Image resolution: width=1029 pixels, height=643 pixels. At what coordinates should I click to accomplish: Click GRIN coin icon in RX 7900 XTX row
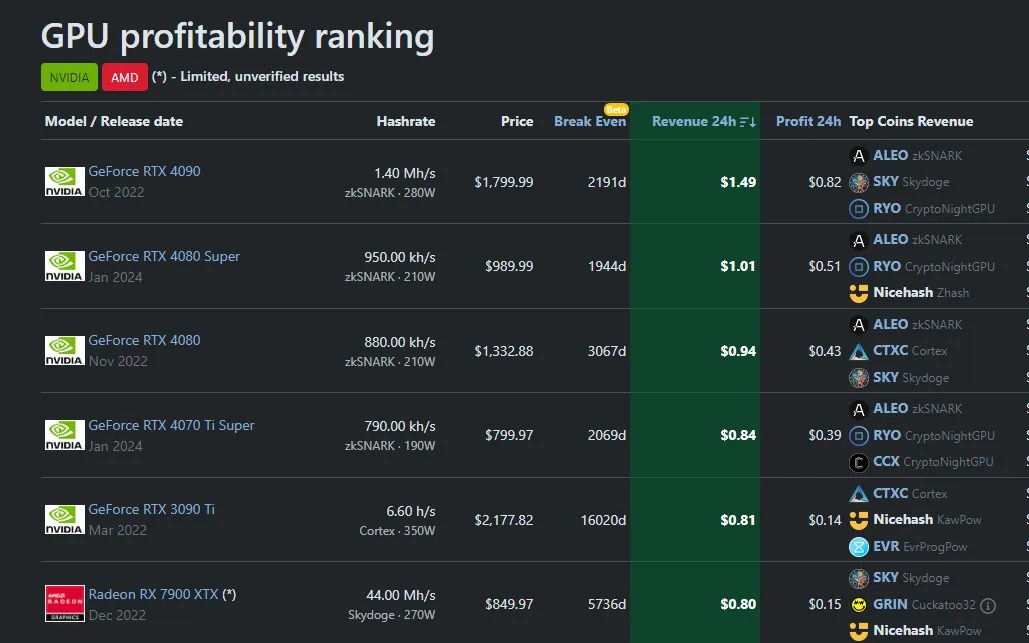click(858, 604)
